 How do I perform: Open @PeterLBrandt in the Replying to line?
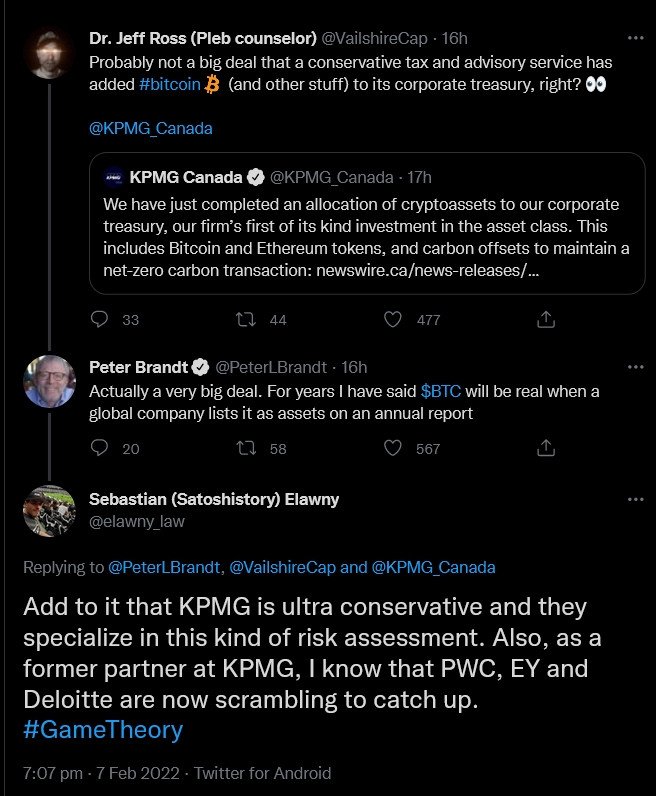click(164, 567)
